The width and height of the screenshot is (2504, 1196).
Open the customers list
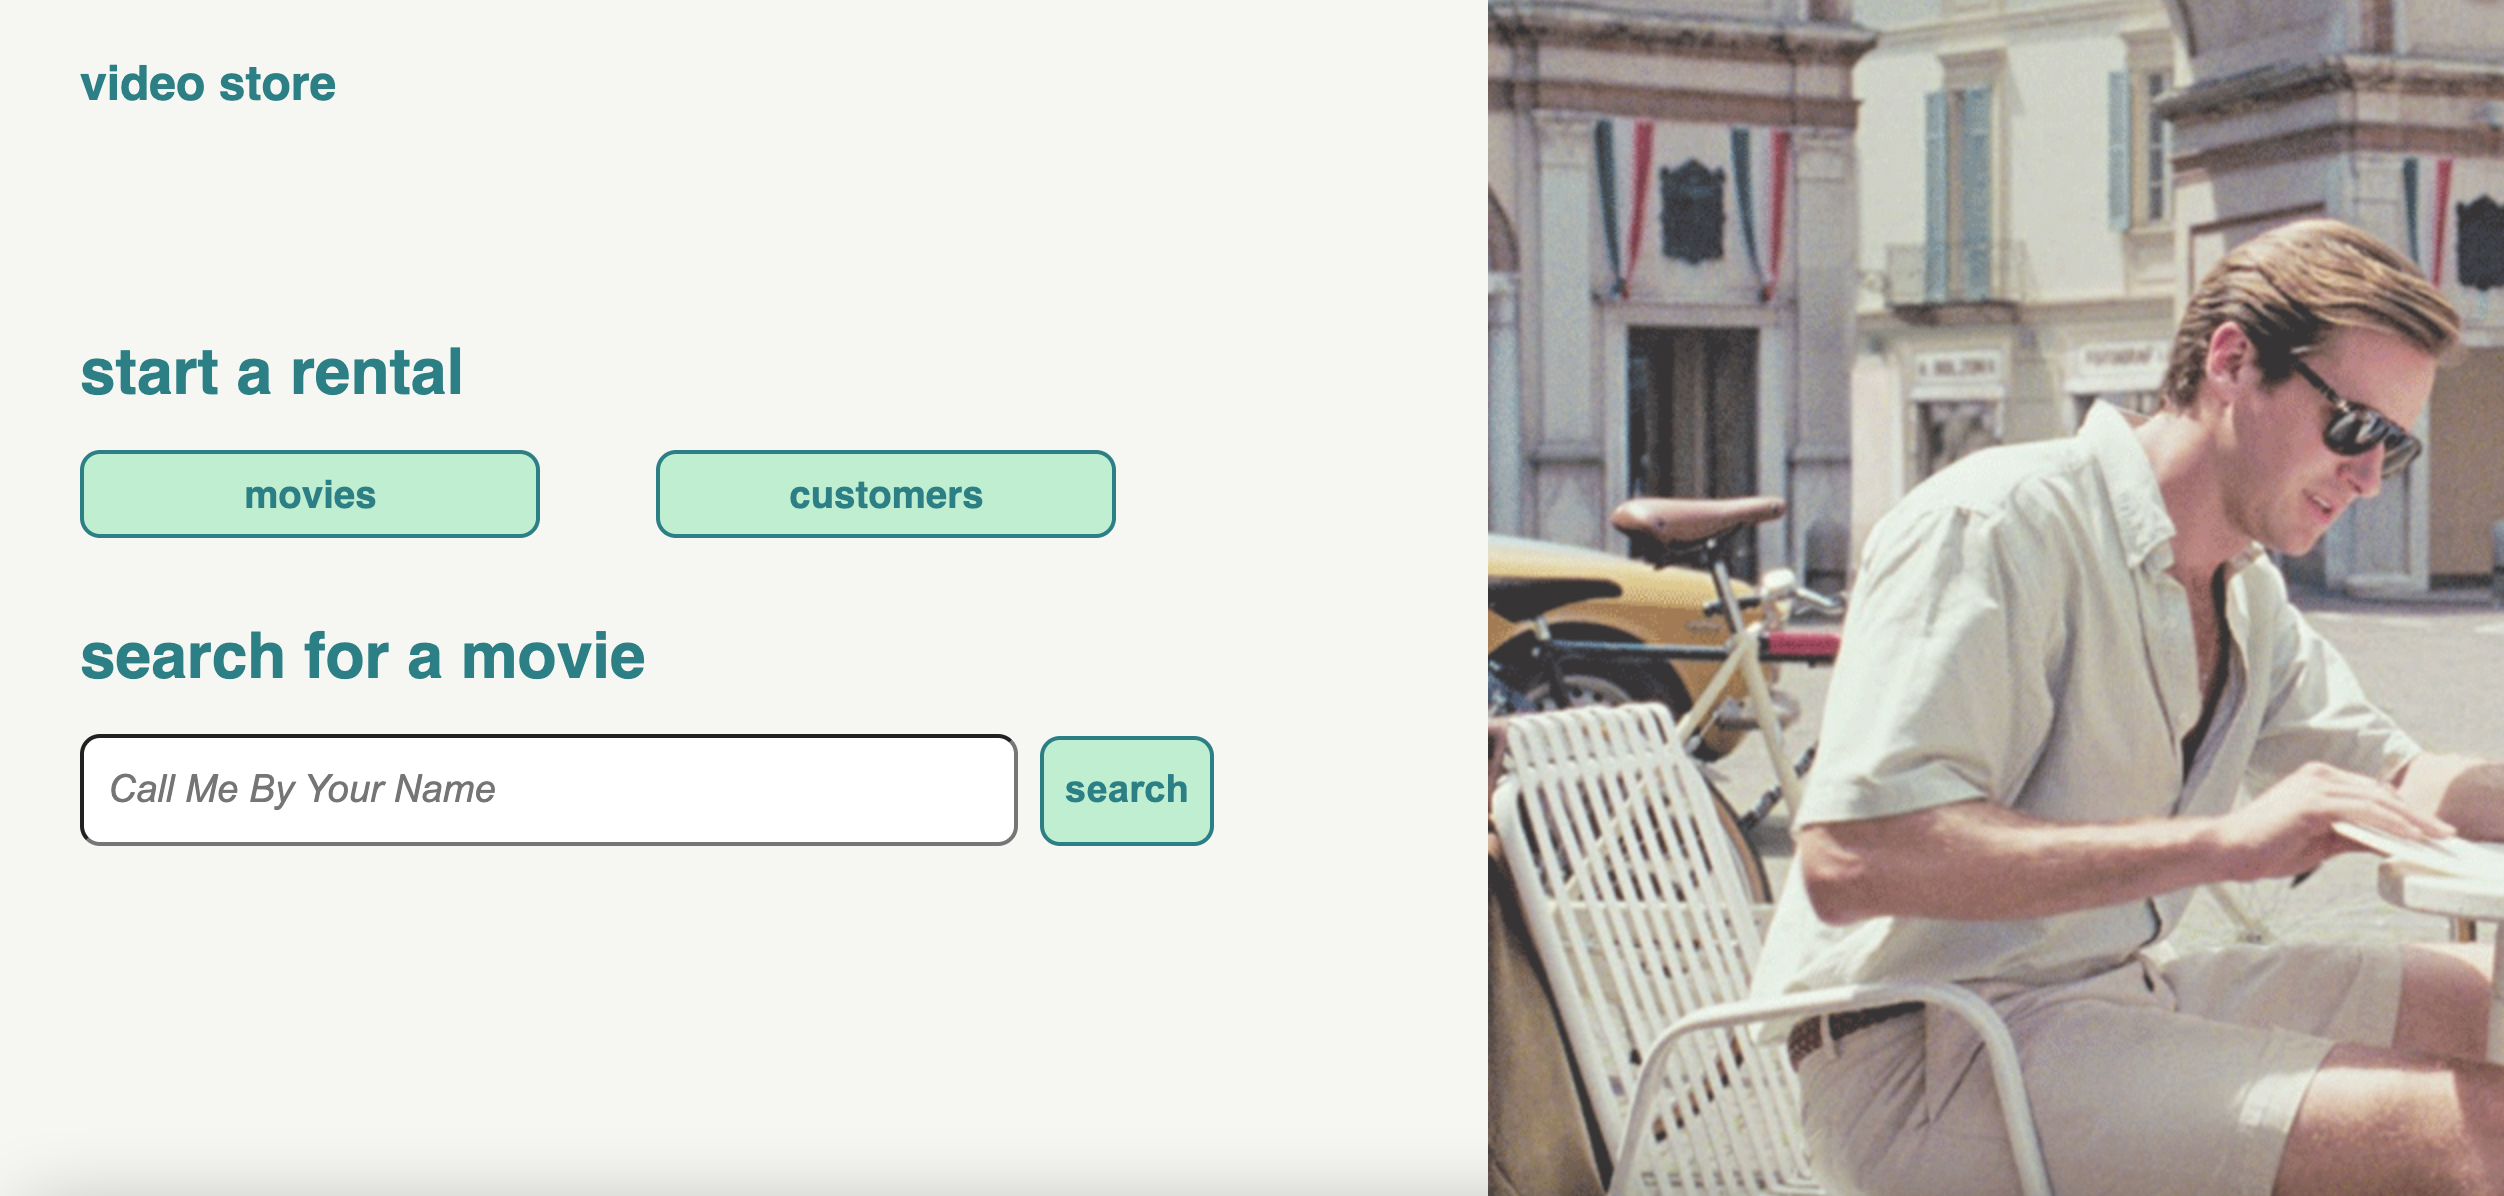[x=885, y=494]
